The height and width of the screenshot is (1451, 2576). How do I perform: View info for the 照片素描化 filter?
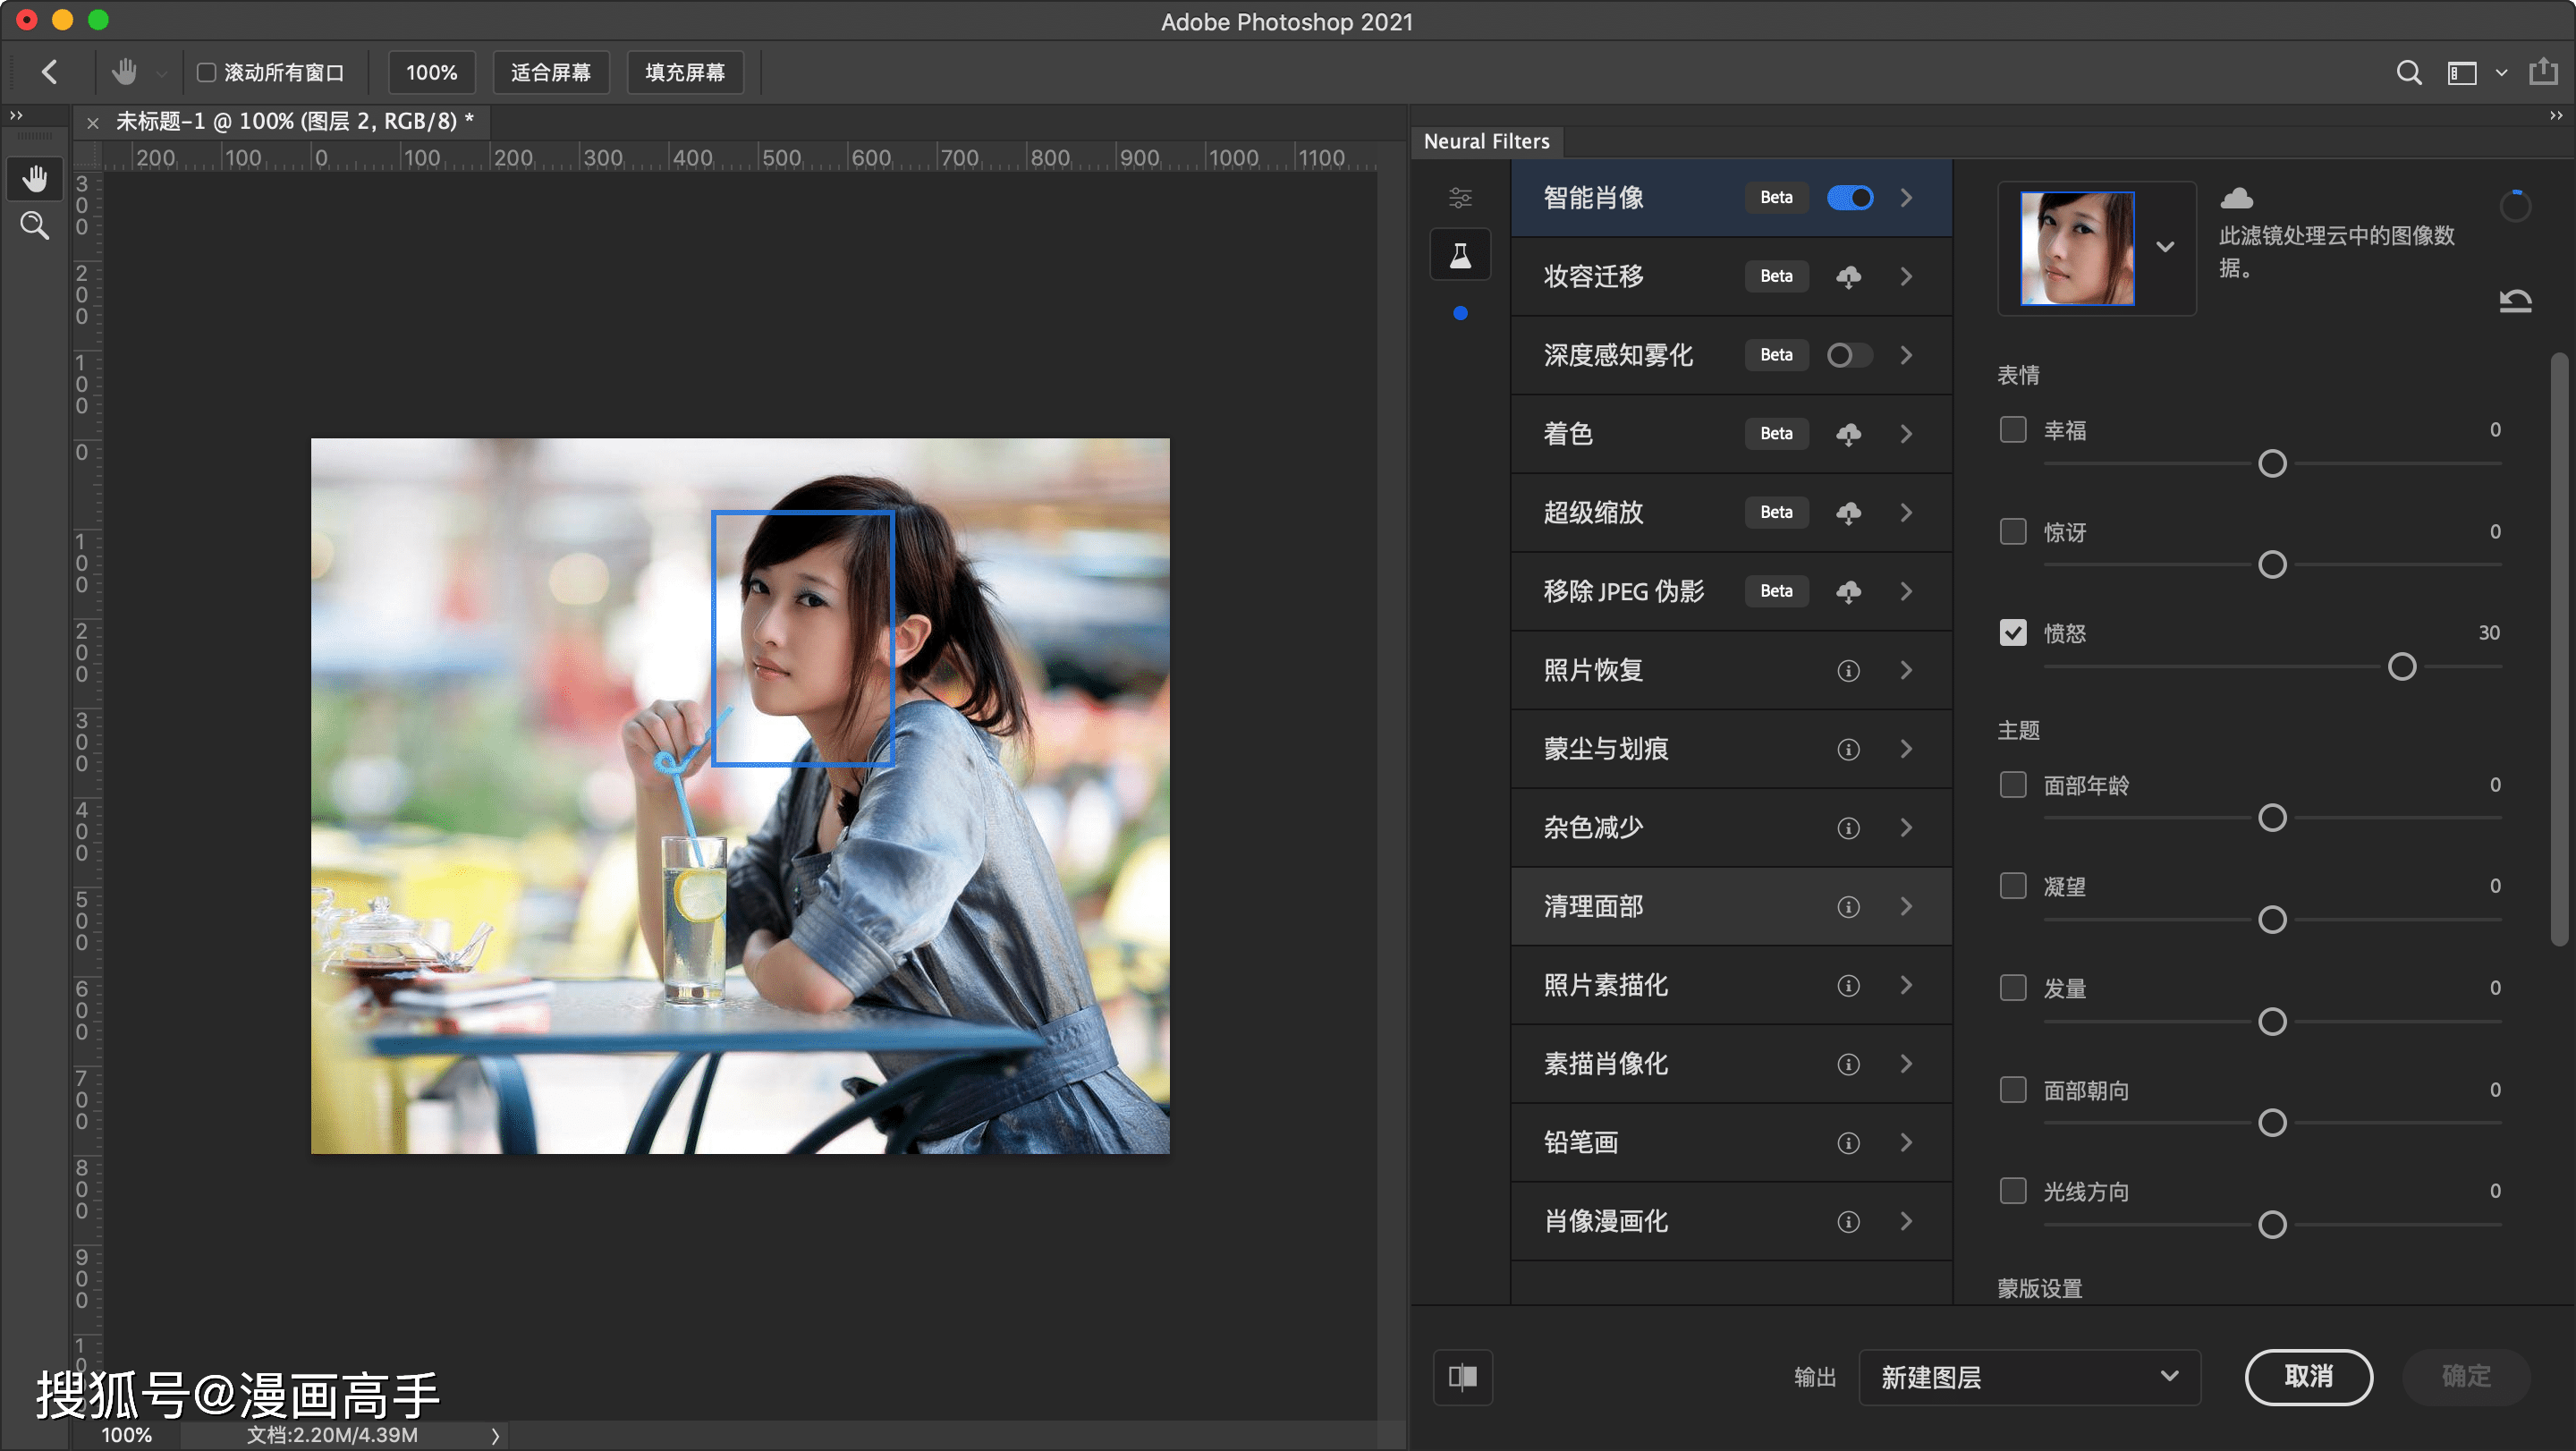click(x=1849, y=986)
